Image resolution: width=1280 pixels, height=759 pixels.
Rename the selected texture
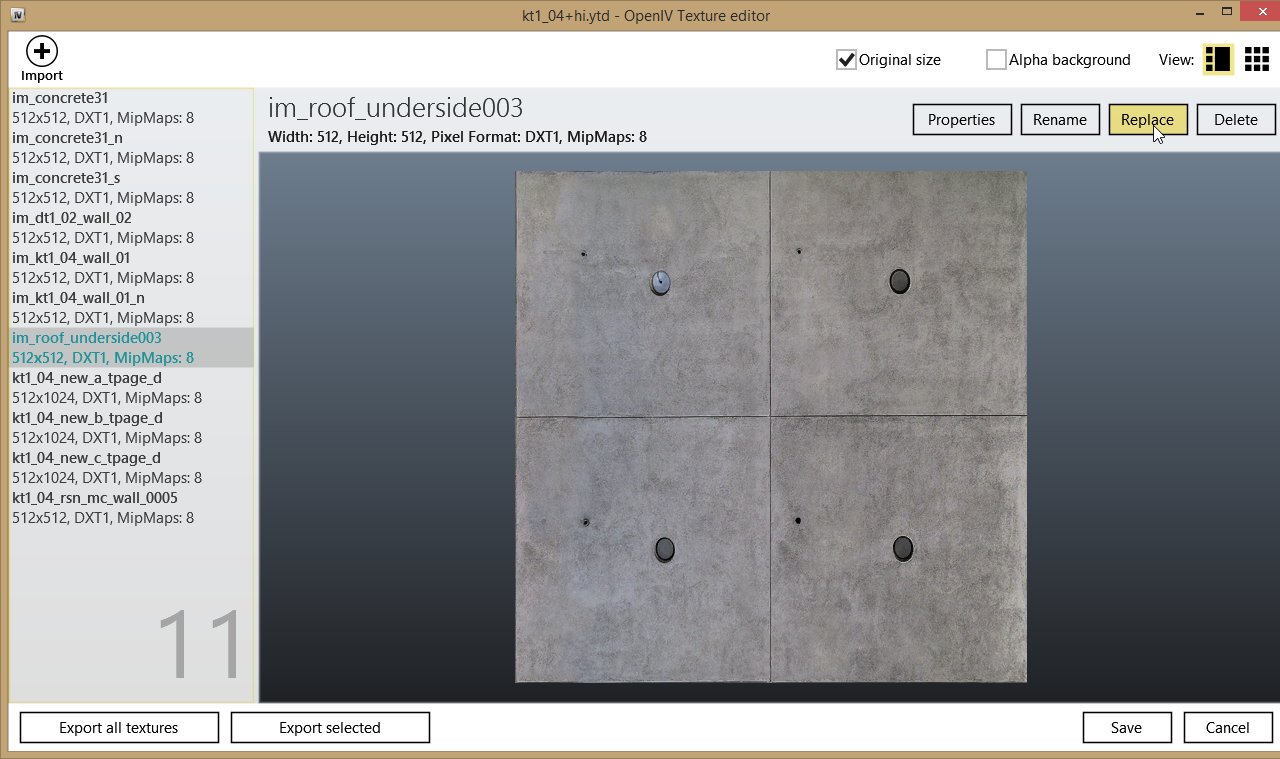pos(1059,120)
